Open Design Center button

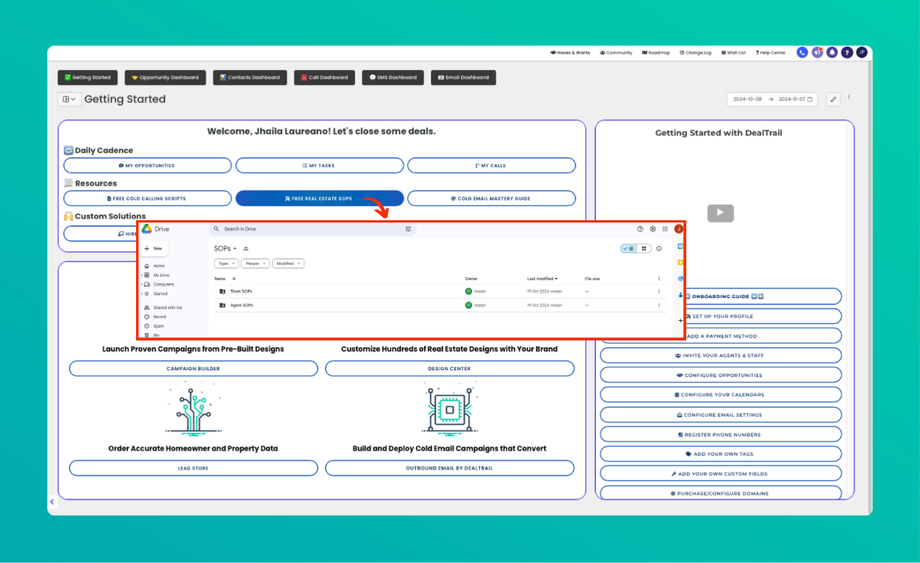(449, 368)
